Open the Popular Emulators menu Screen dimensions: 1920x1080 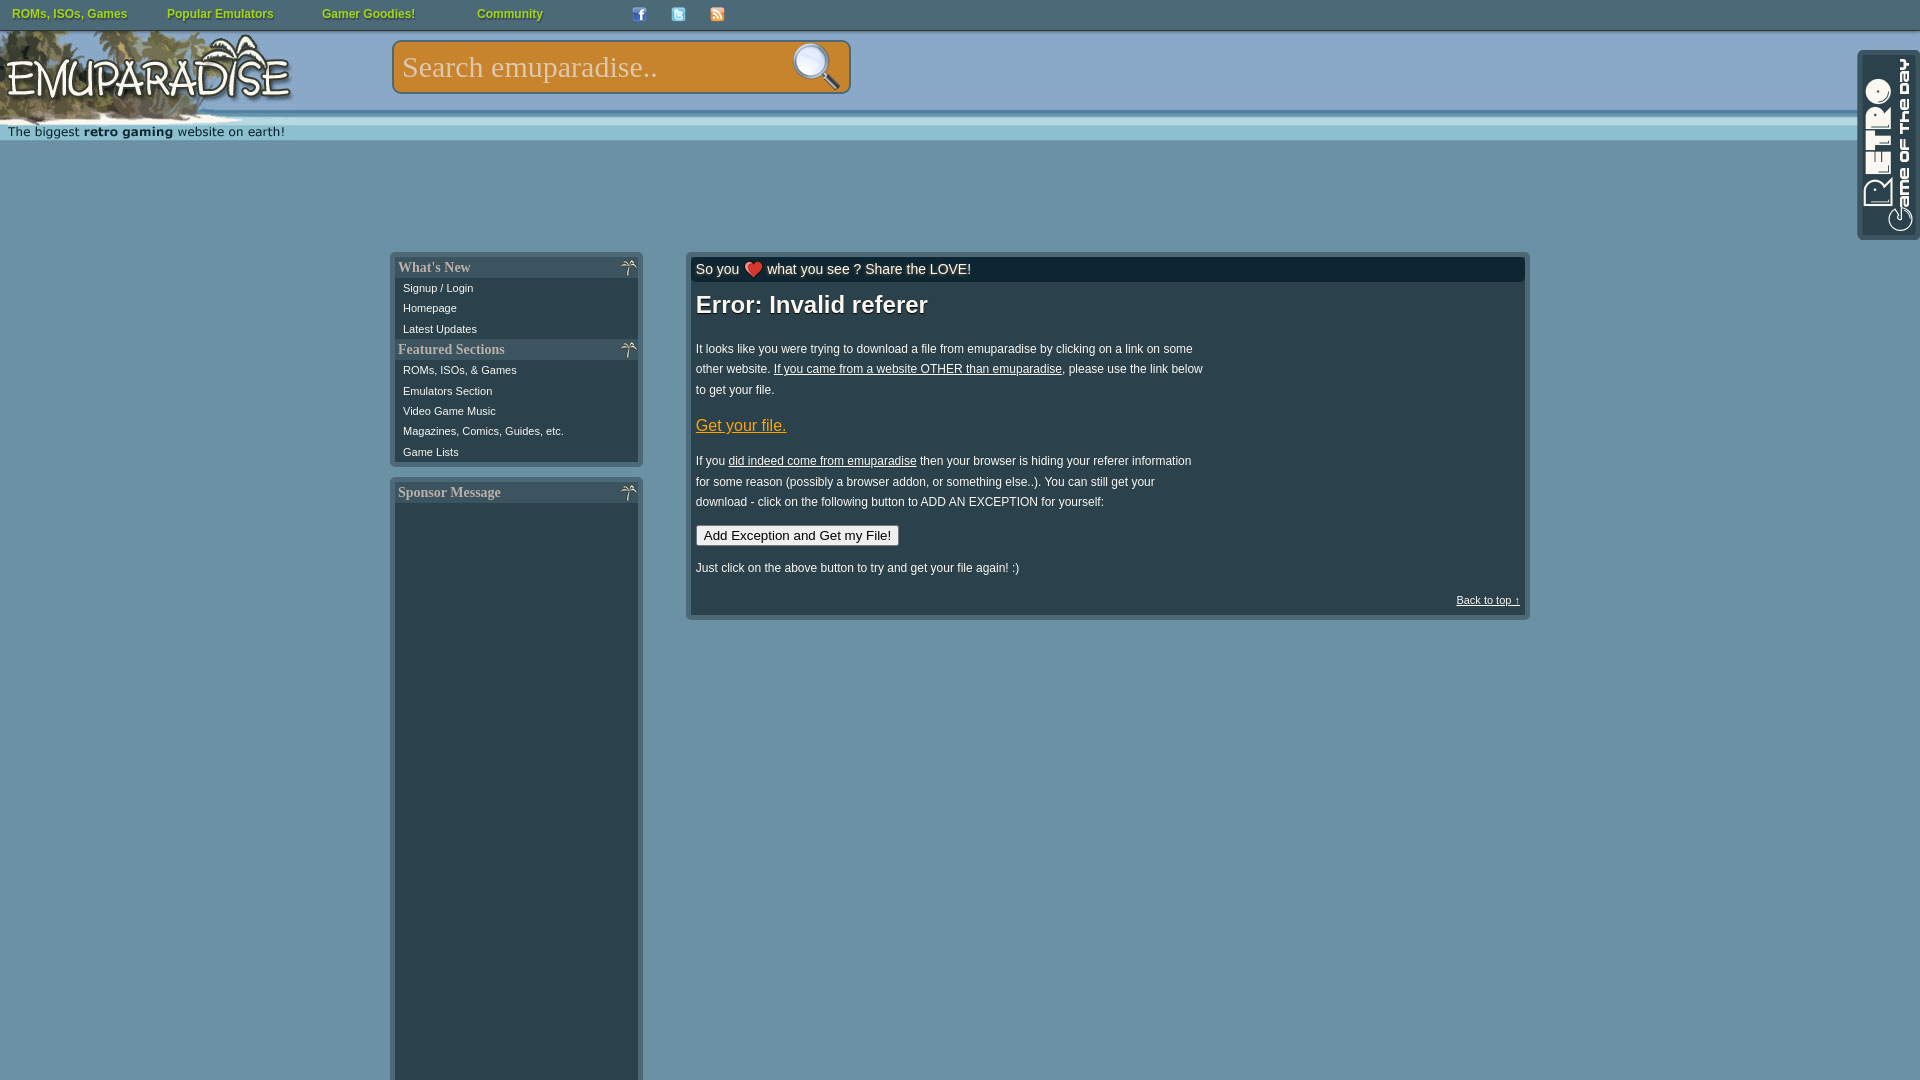[220, 14]
